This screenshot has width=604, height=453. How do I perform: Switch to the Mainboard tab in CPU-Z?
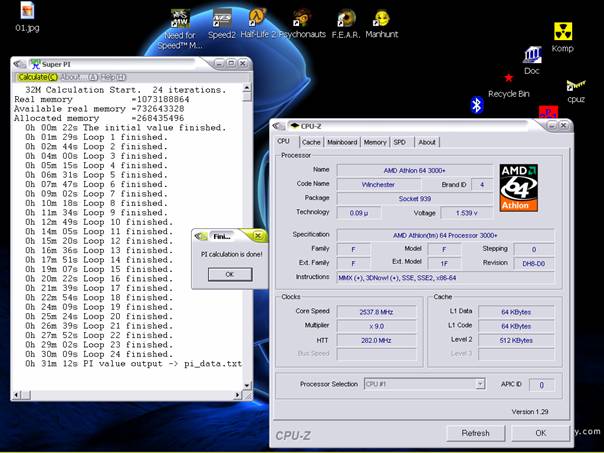(x=342, y=142)
